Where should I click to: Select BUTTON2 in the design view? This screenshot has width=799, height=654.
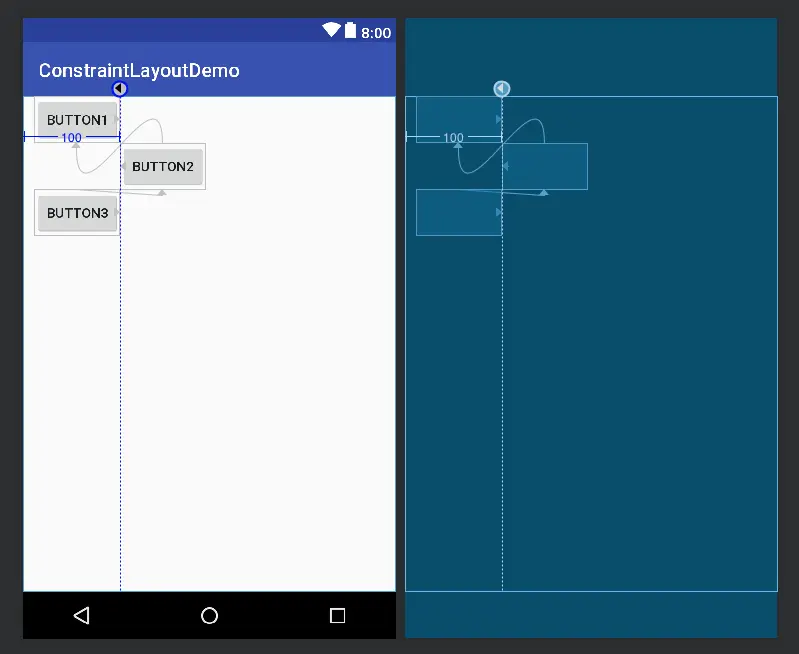(163, 167)
